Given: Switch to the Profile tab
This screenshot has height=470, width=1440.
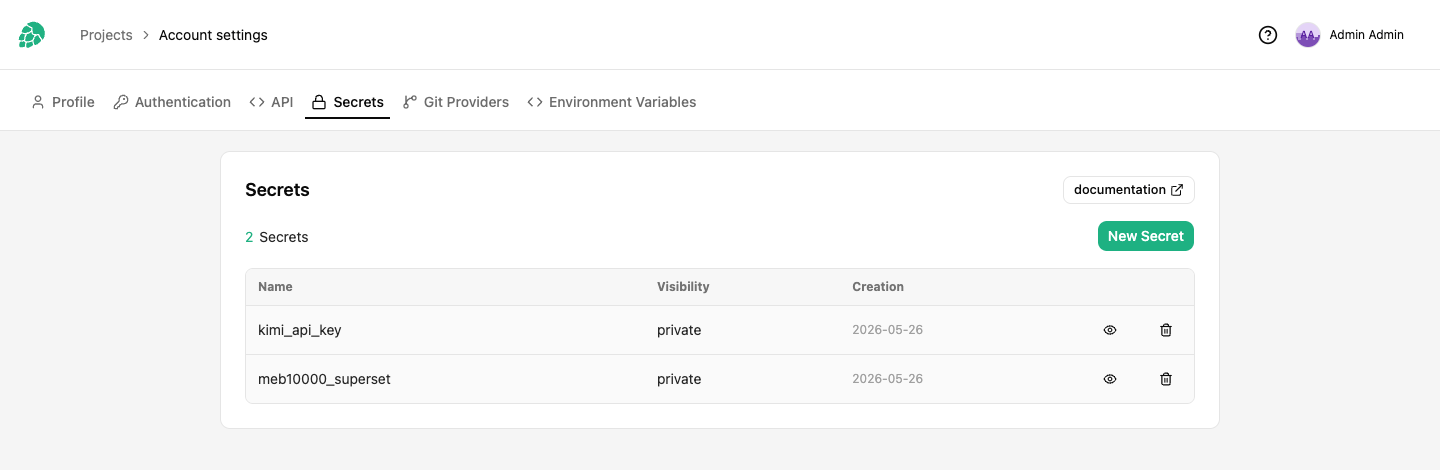Looking at the screenshot, I should [63, 102].
